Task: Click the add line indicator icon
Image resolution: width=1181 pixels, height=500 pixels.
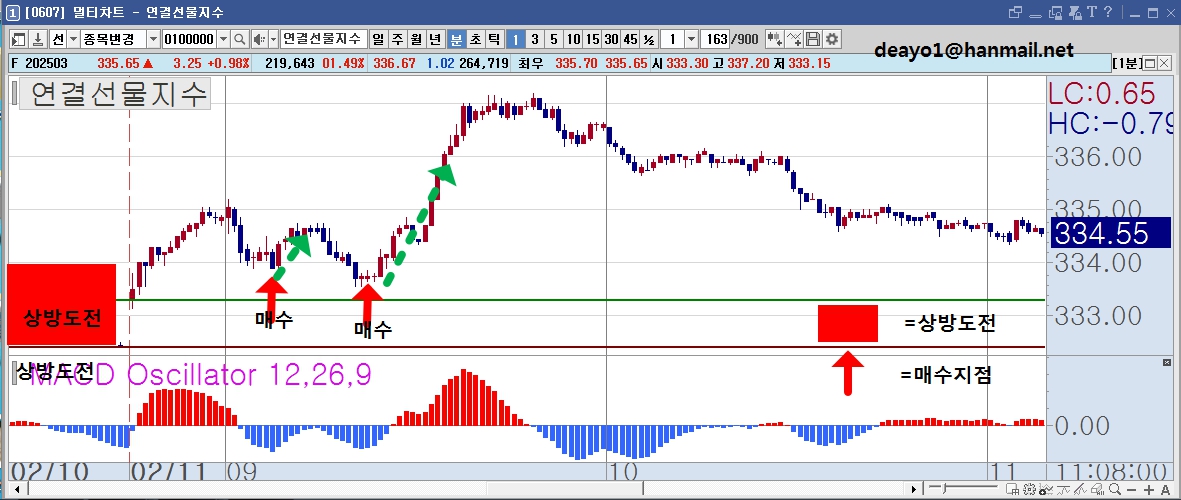Action: coord(794,39)
